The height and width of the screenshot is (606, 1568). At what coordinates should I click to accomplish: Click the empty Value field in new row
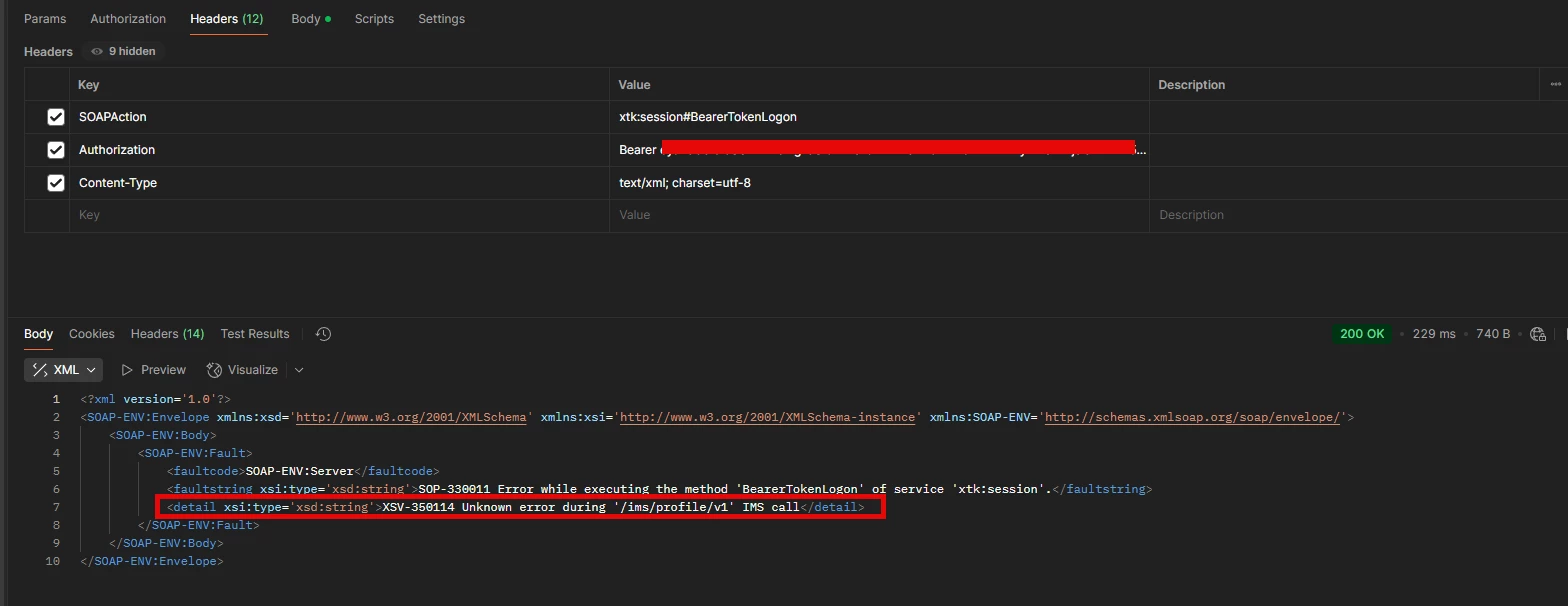tap(879, 215)
